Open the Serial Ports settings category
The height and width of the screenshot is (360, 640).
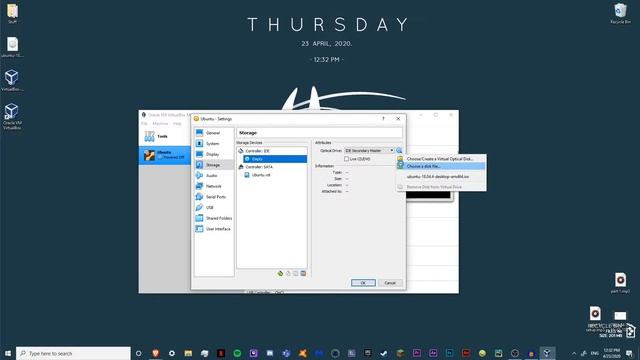click(x=213, y=197)
